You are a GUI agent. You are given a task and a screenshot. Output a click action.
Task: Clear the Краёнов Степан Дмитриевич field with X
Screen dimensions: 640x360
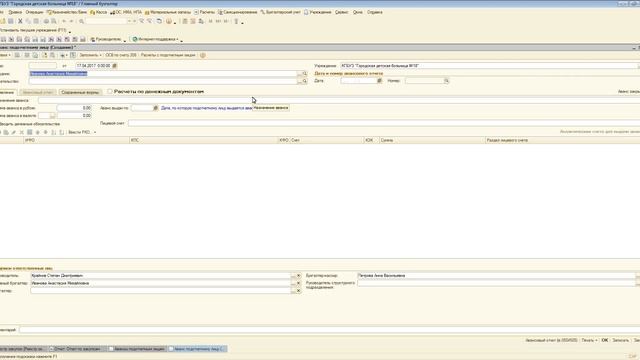tap(298, 276)
